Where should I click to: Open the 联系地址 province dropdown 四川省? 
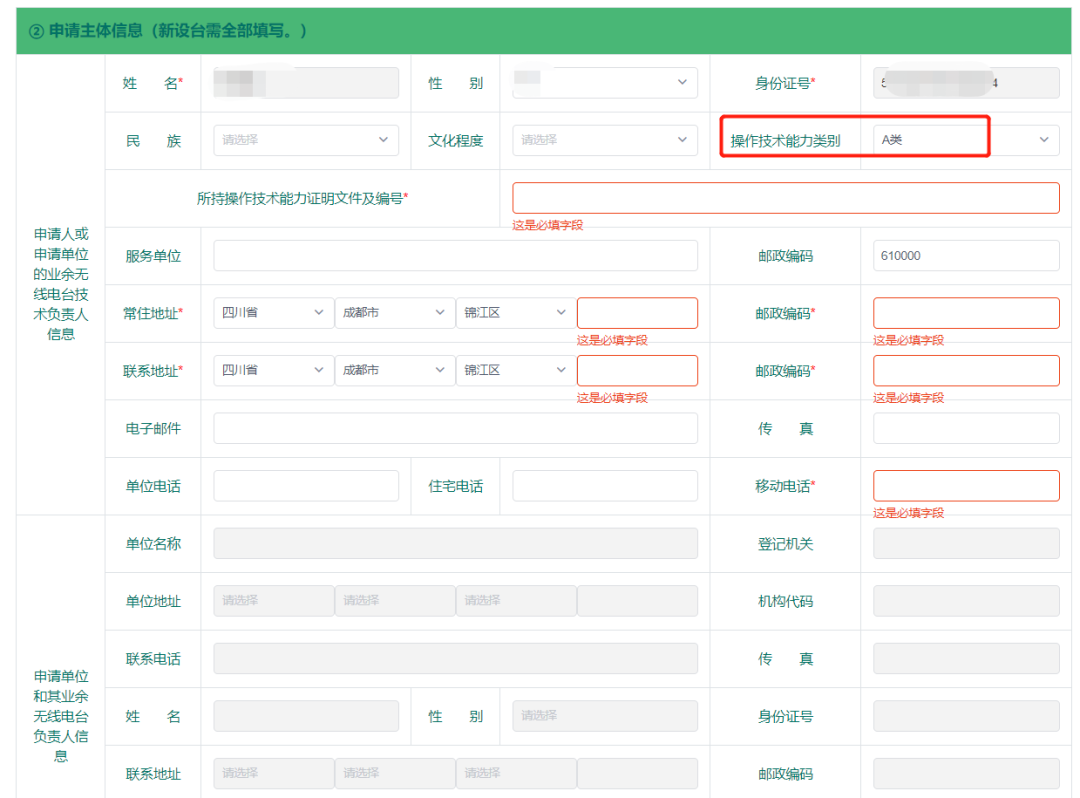(x=273, y=370)
